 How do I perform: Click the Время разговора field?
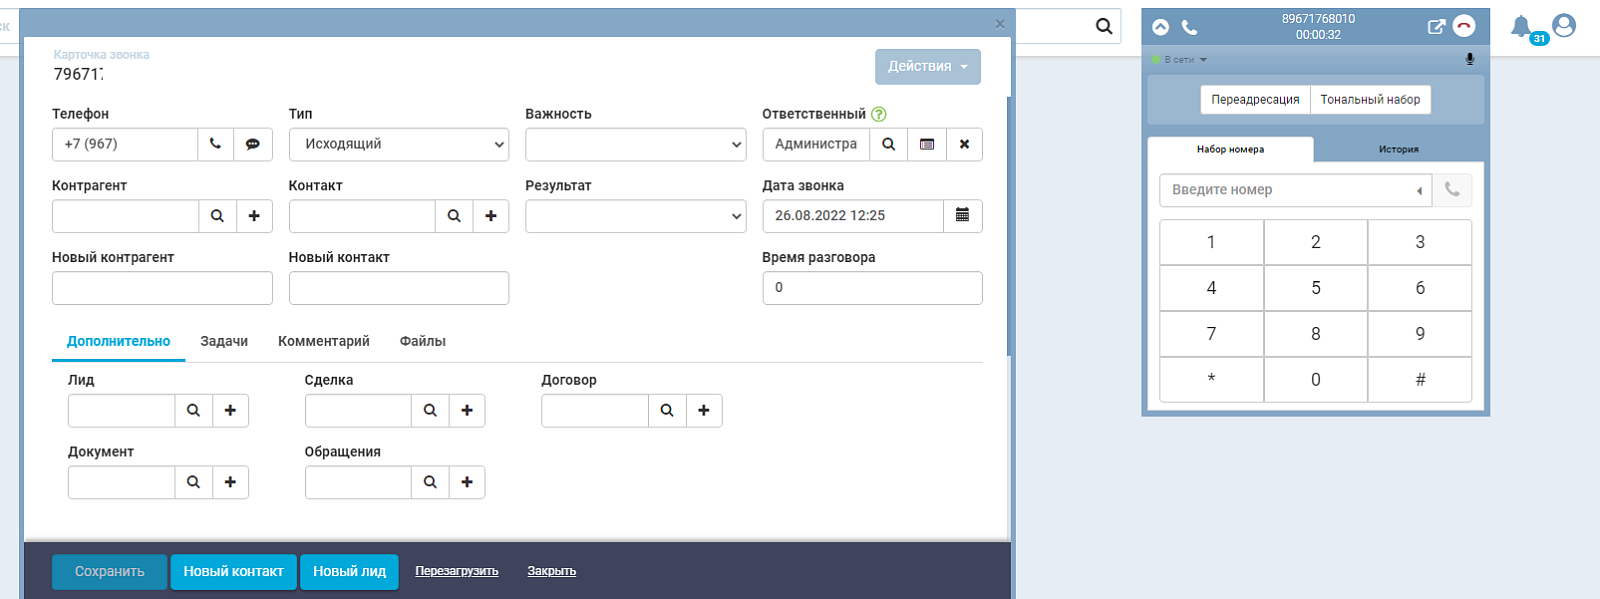tap(873, 288)
